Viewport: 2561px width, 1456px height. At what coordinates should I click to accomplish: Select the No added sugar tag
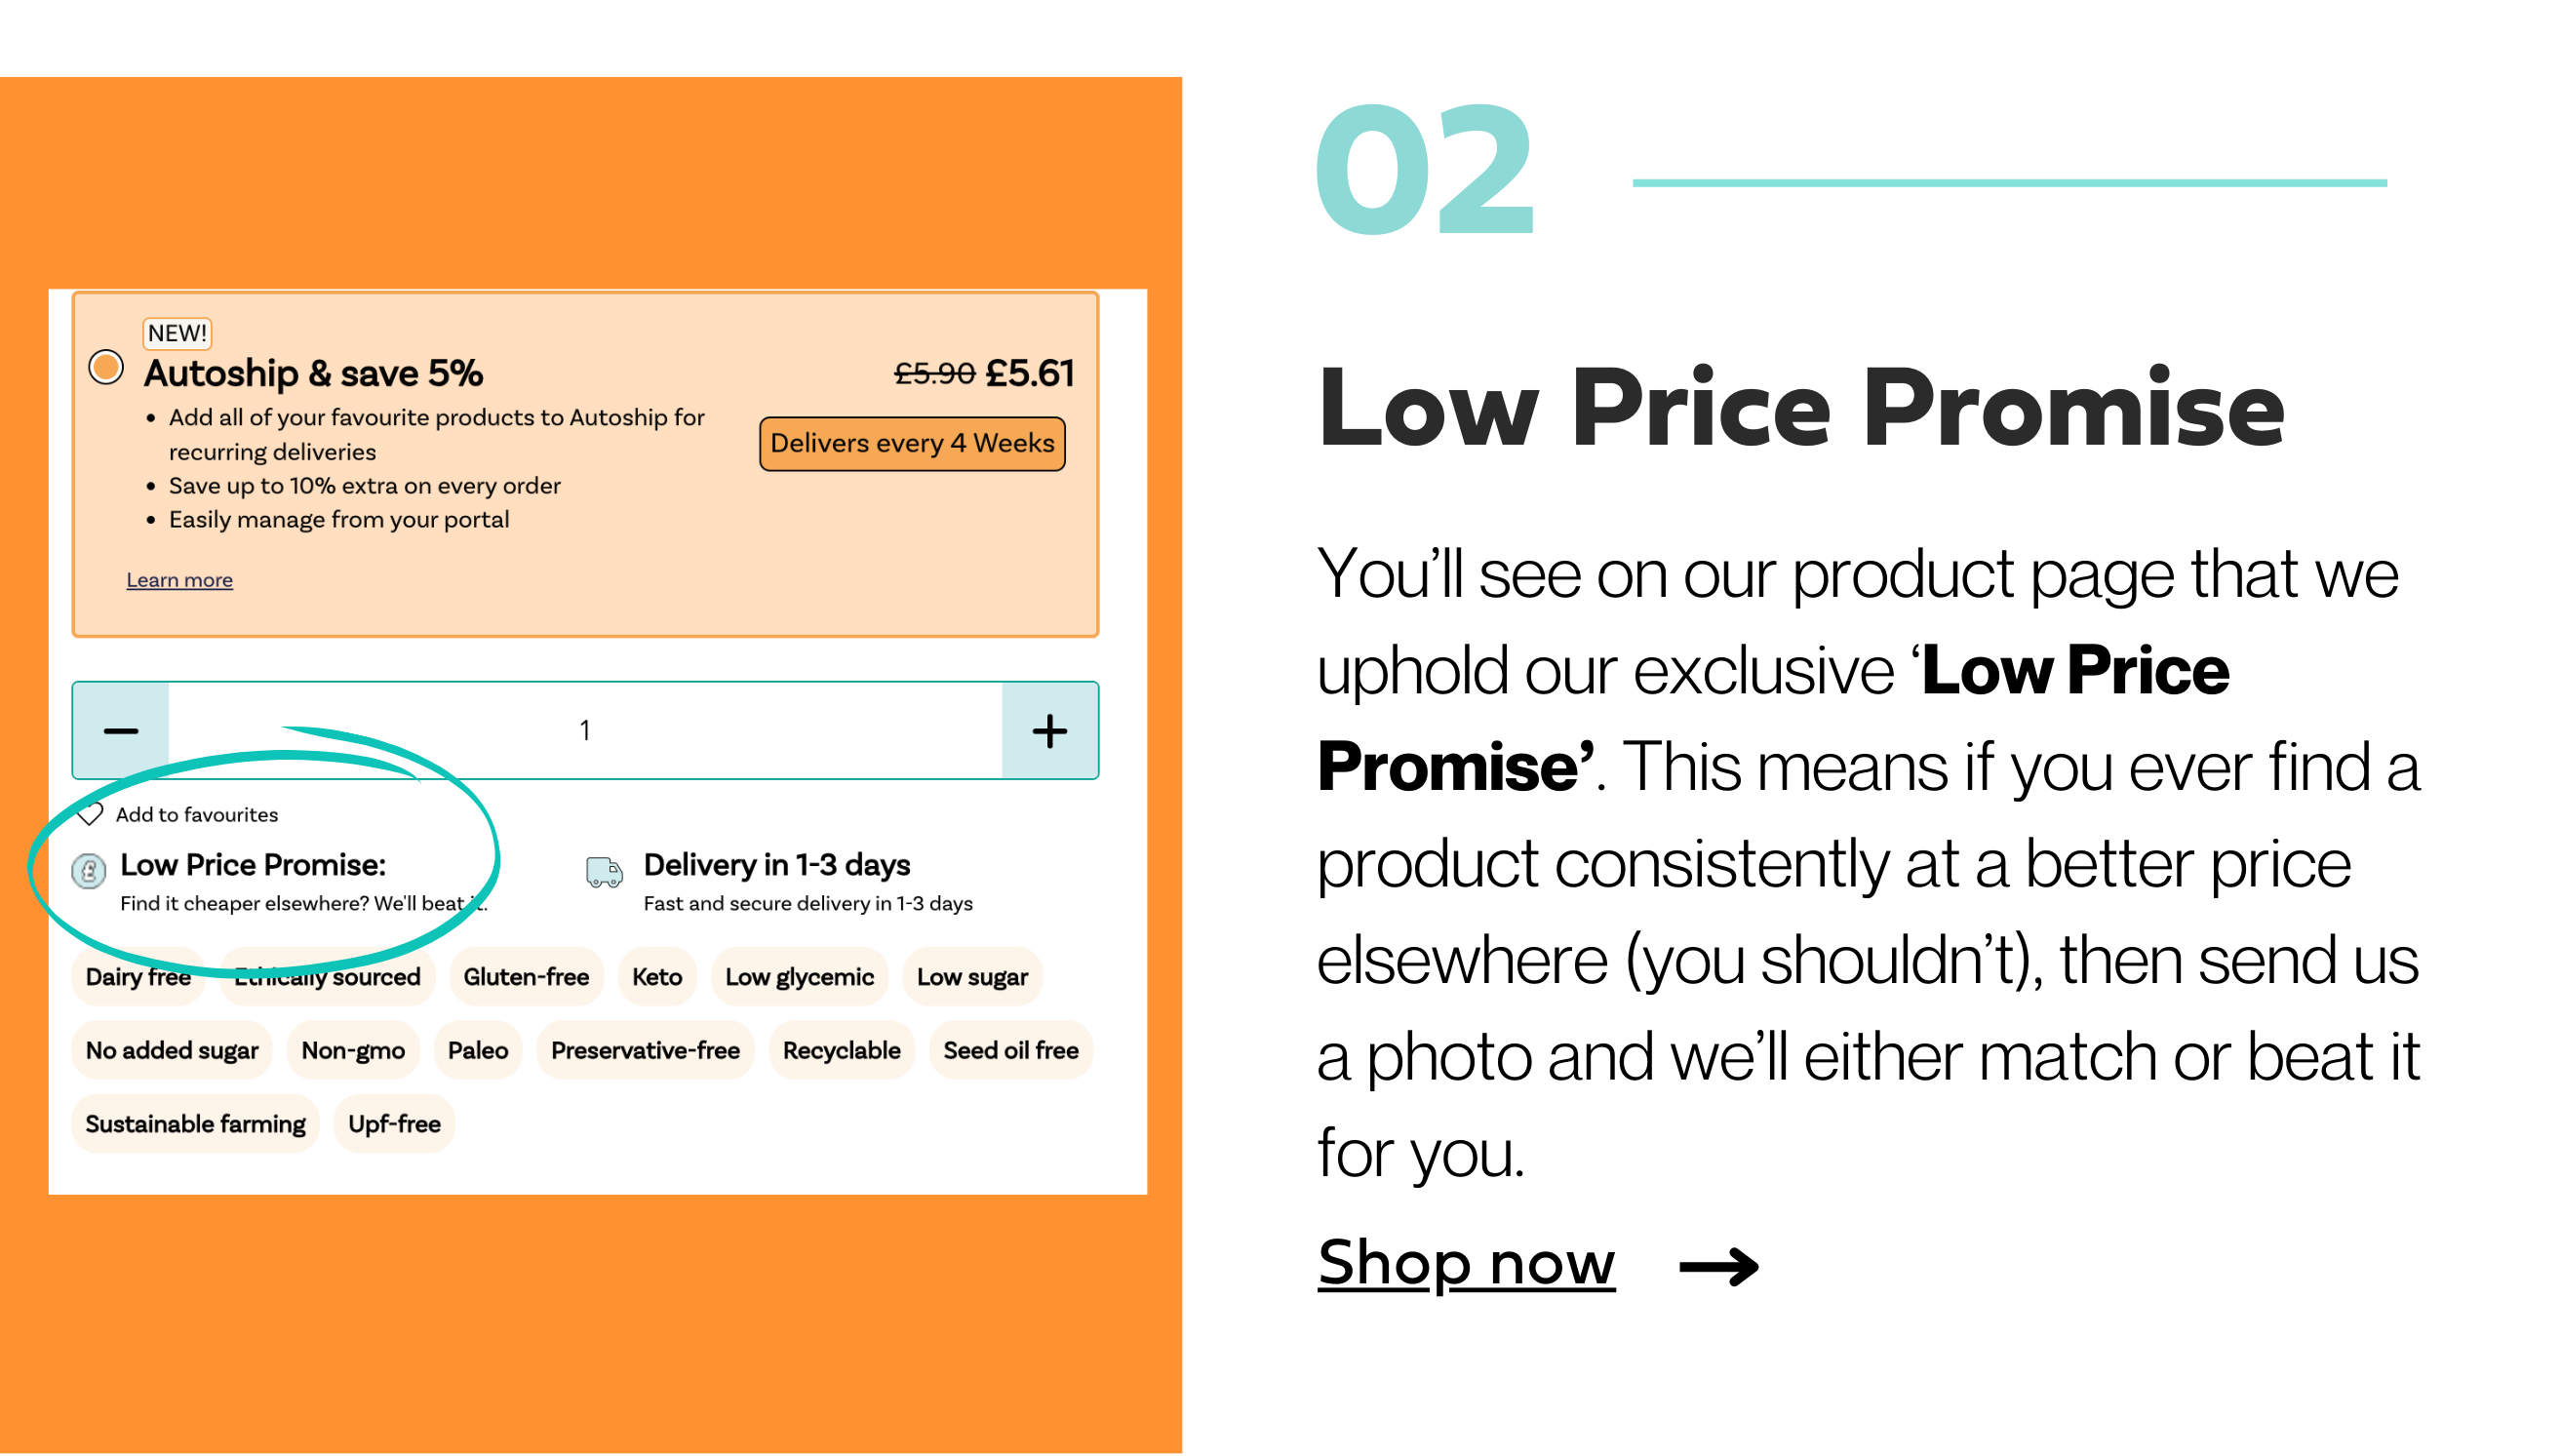click(172, 1051)
